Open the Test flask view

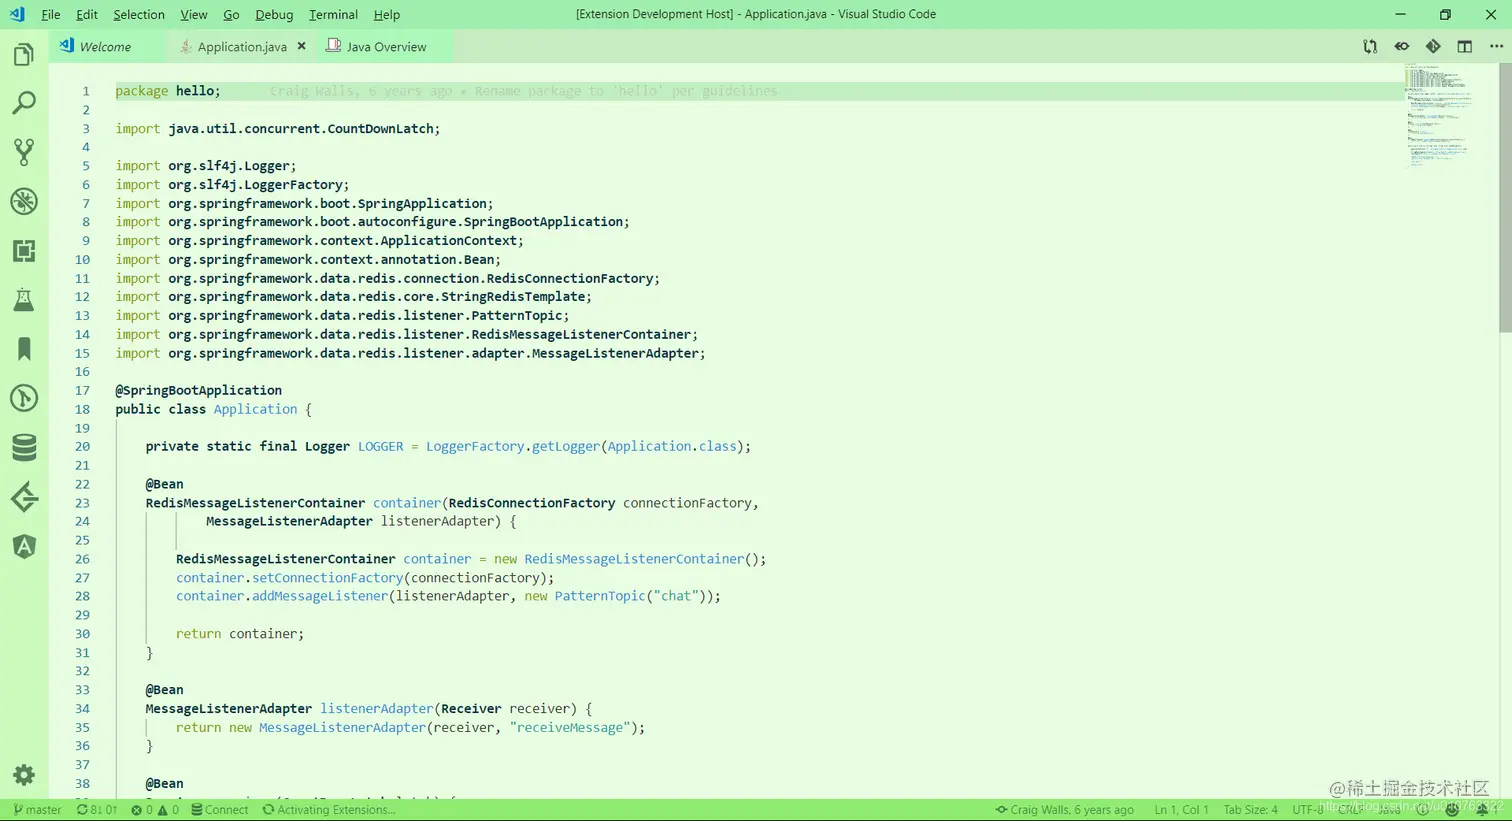pyautogui.click(x=24, y=299)
